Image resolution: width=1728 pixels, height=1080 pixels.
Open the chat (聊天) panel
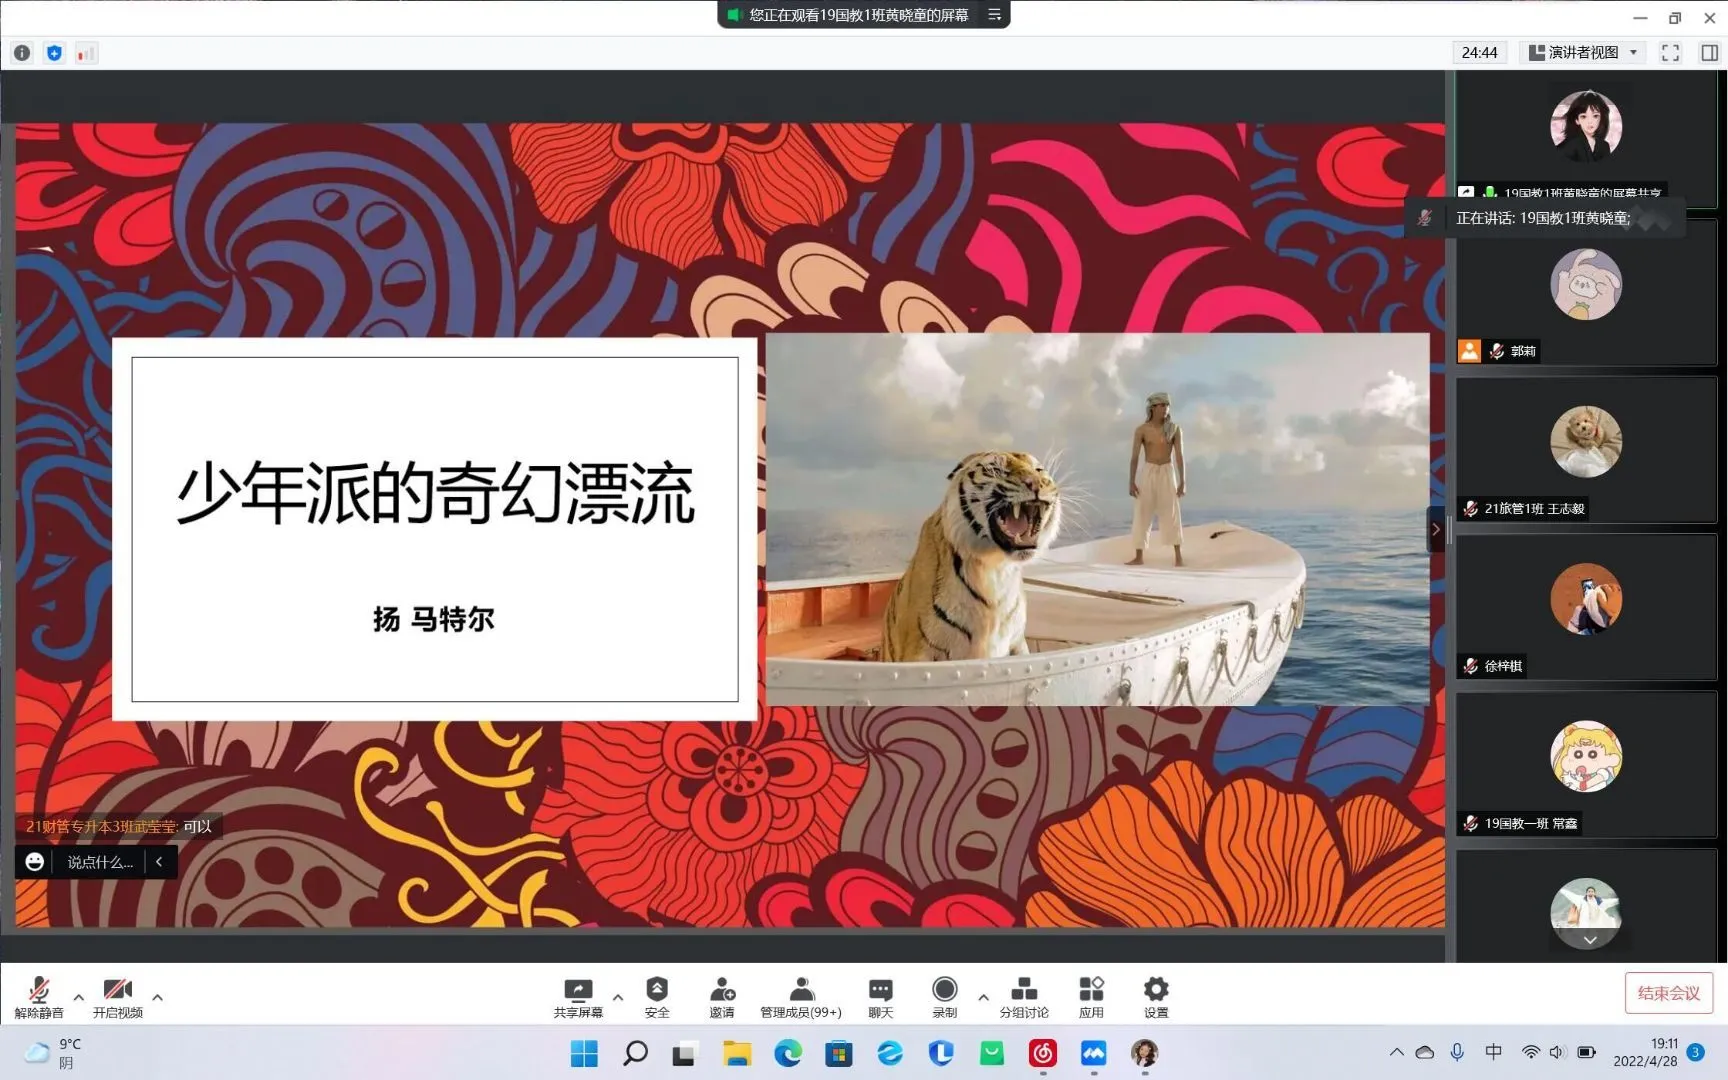[x=880, y=996]
